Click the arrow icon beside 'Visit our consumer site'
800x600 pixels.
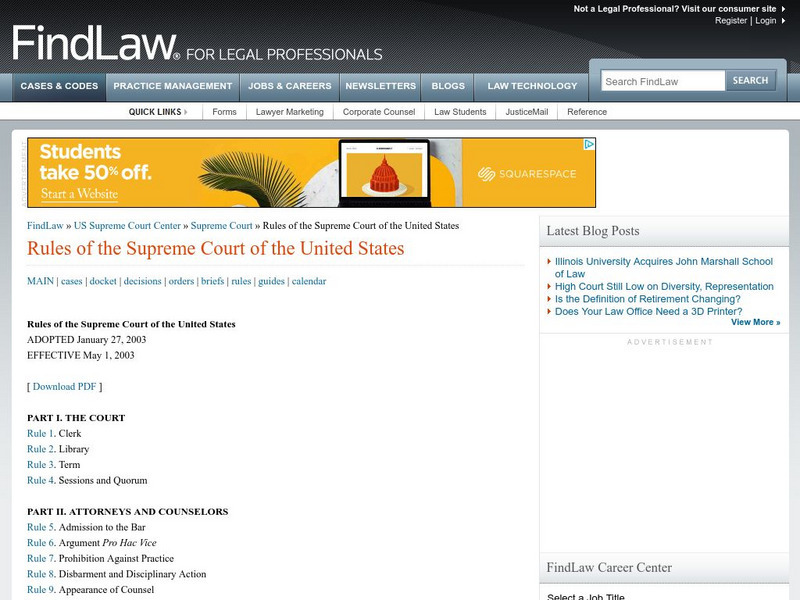[784, 8]
